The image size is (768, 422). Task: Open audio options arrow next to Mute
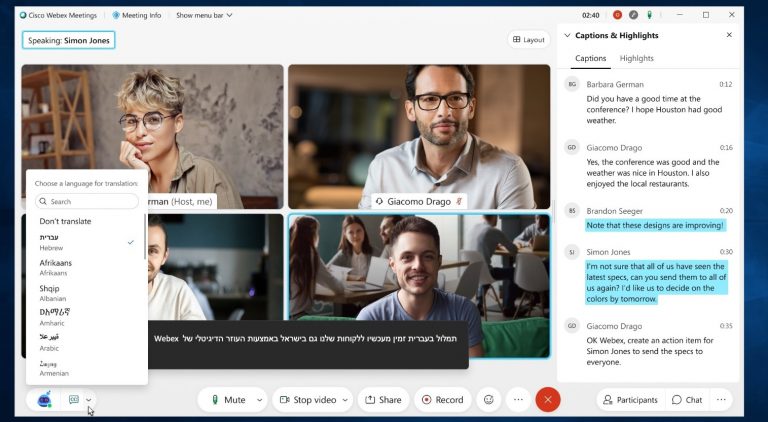click(260, 399)
